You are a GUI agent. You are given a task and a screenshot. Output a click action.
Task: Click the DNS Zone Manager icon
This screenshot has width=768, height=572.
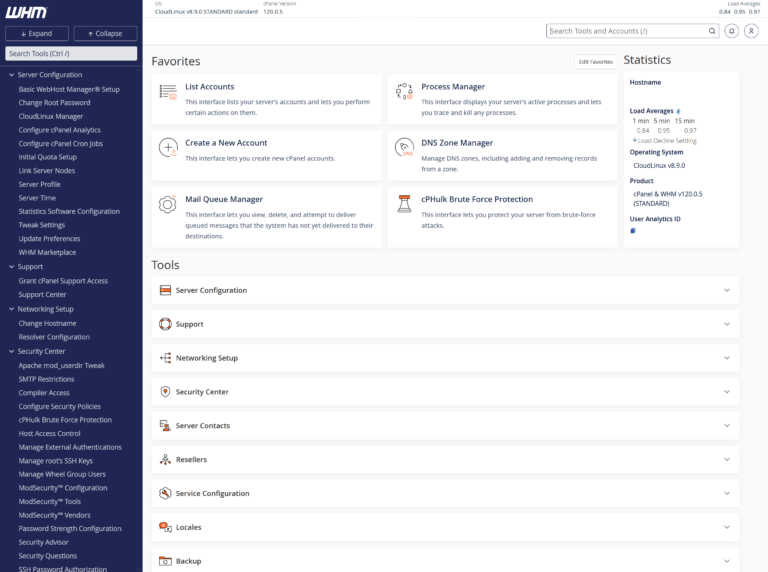pos(404,148)
